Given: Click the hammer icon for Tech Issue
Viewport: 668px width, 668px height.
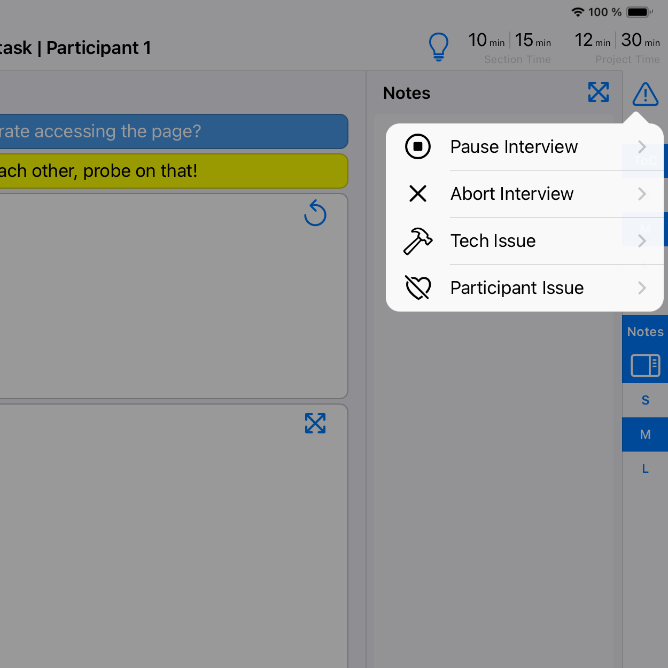Looking at the screenshot, I should click(x=418, y=241).
